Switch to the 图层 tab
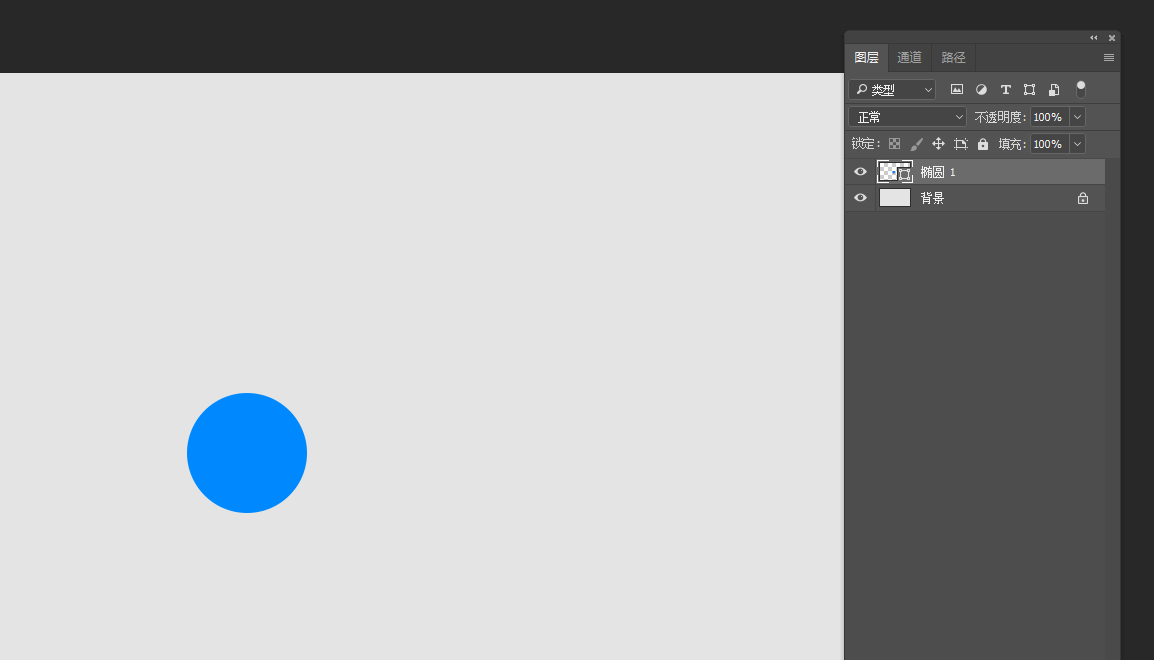Image resolution: width=1154 pixels, height=660 pixels. tap(866, 57)
